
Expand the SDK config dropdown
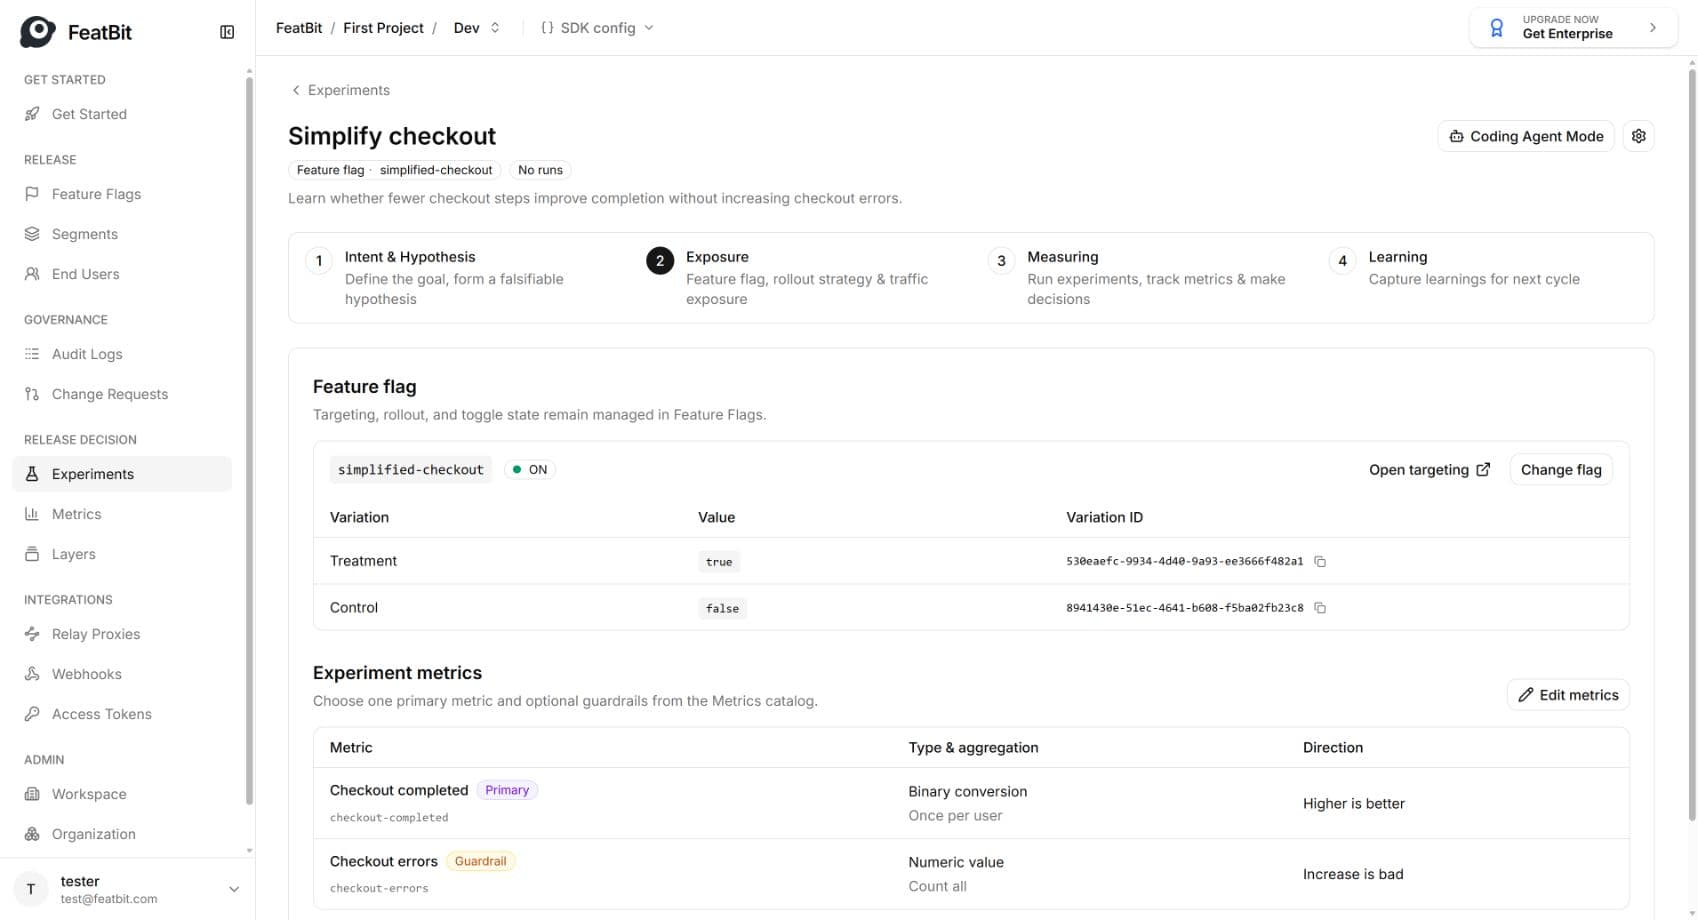[x=598, y=28]
